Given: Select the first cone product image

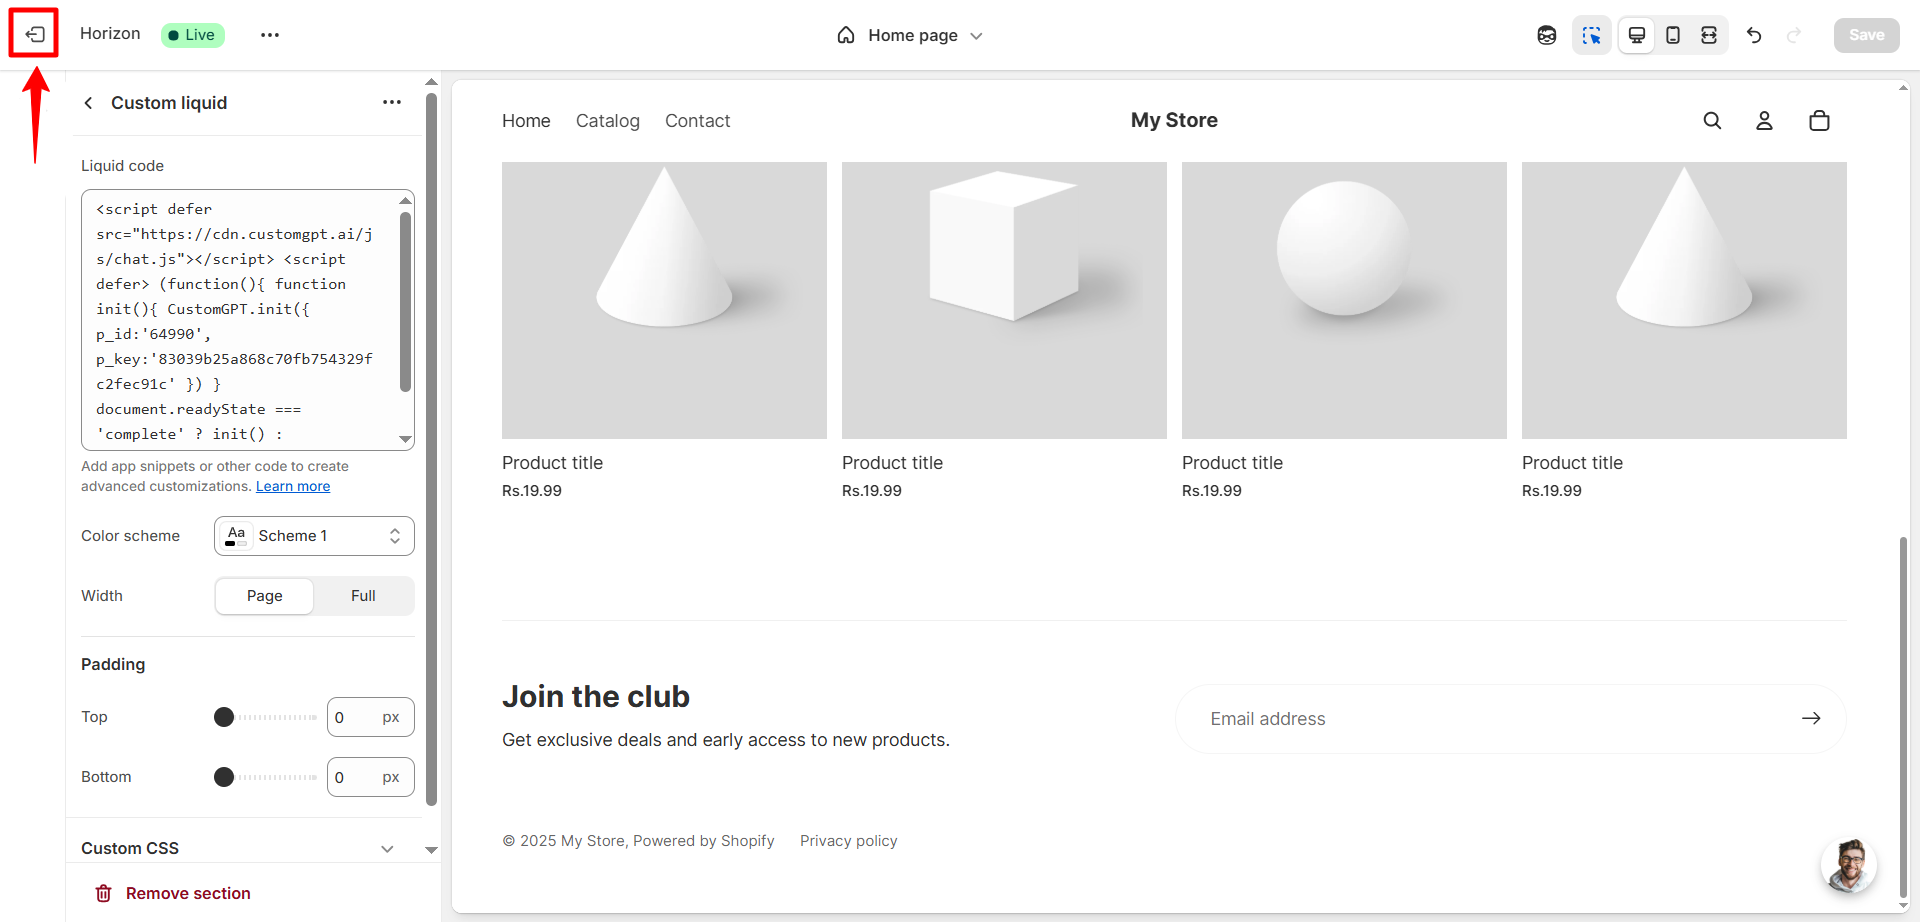Looking at the screenshot, I should tap(664, 300).
